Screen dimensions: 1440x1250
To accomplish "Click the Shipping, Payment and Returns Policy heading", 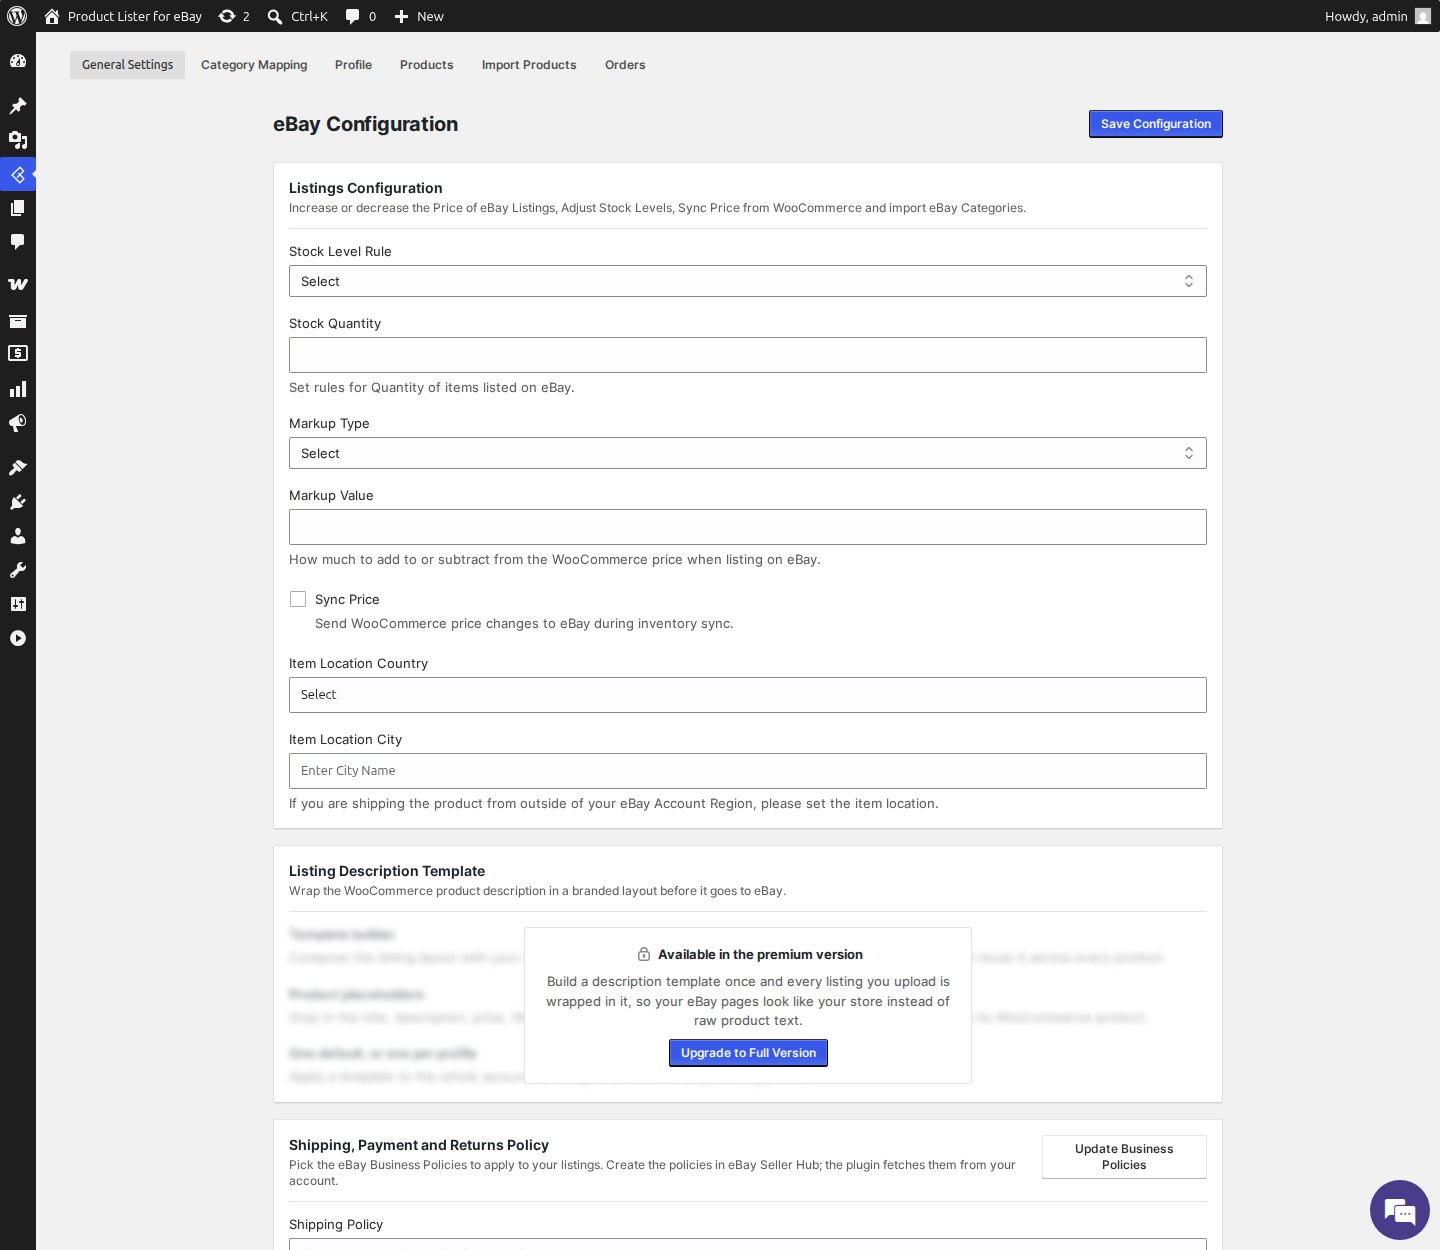I will [x=419, y=1145].
